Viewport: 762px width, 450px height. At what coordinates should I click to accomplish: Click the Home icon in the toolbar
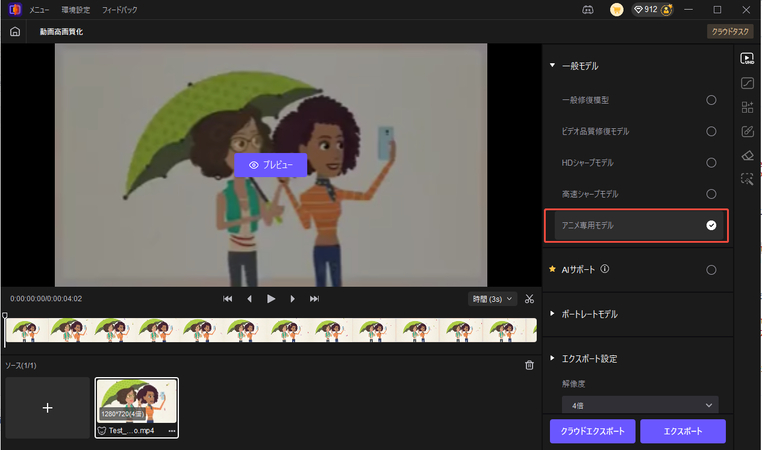(14, 31)
